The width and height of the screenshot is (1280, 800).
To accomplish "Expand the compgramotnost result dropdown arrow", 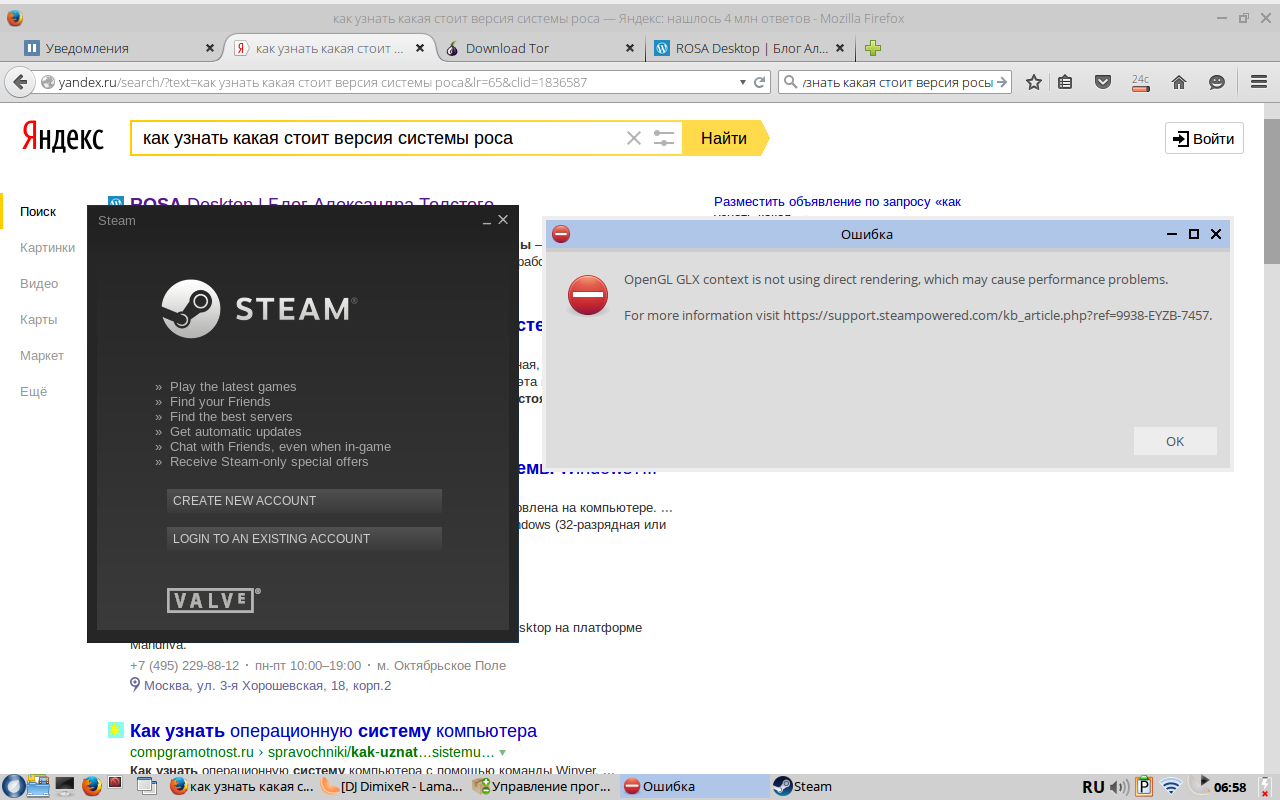I will pos(502,752).
